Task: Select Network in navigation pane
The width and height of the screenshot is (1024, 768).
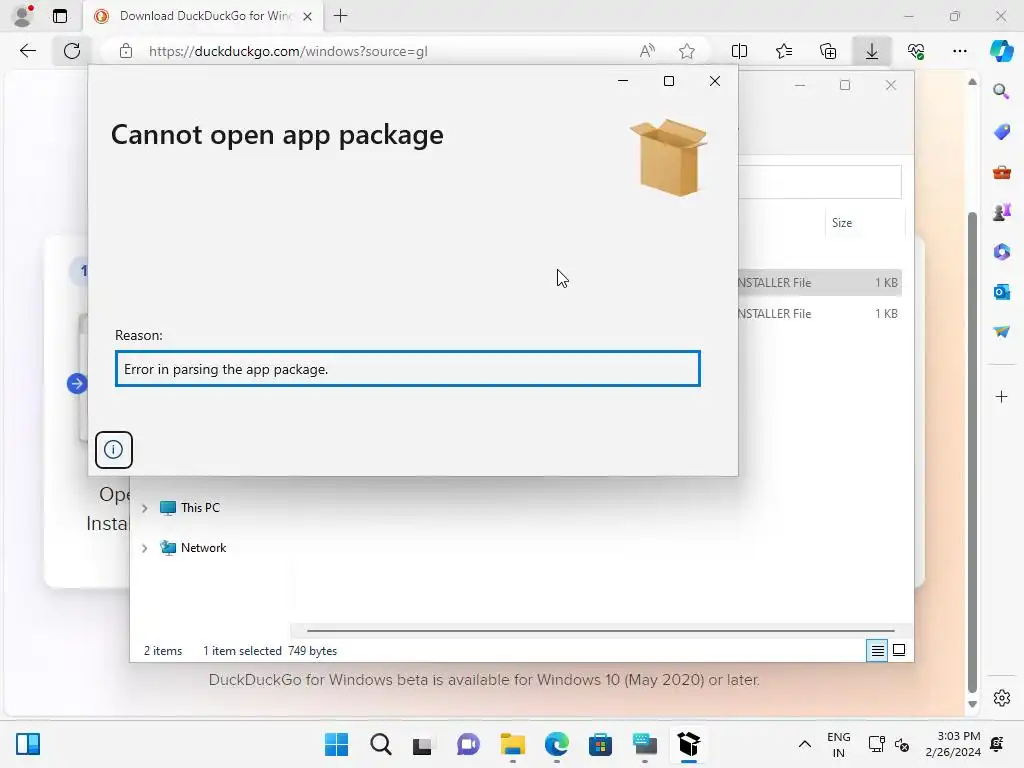Action: (x=203, y=547)
